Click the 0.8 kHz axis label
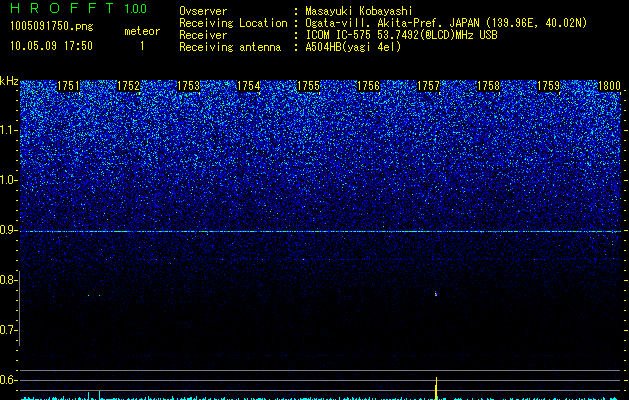Viewport: 629px width, 400px height. [x=8, y=280]
